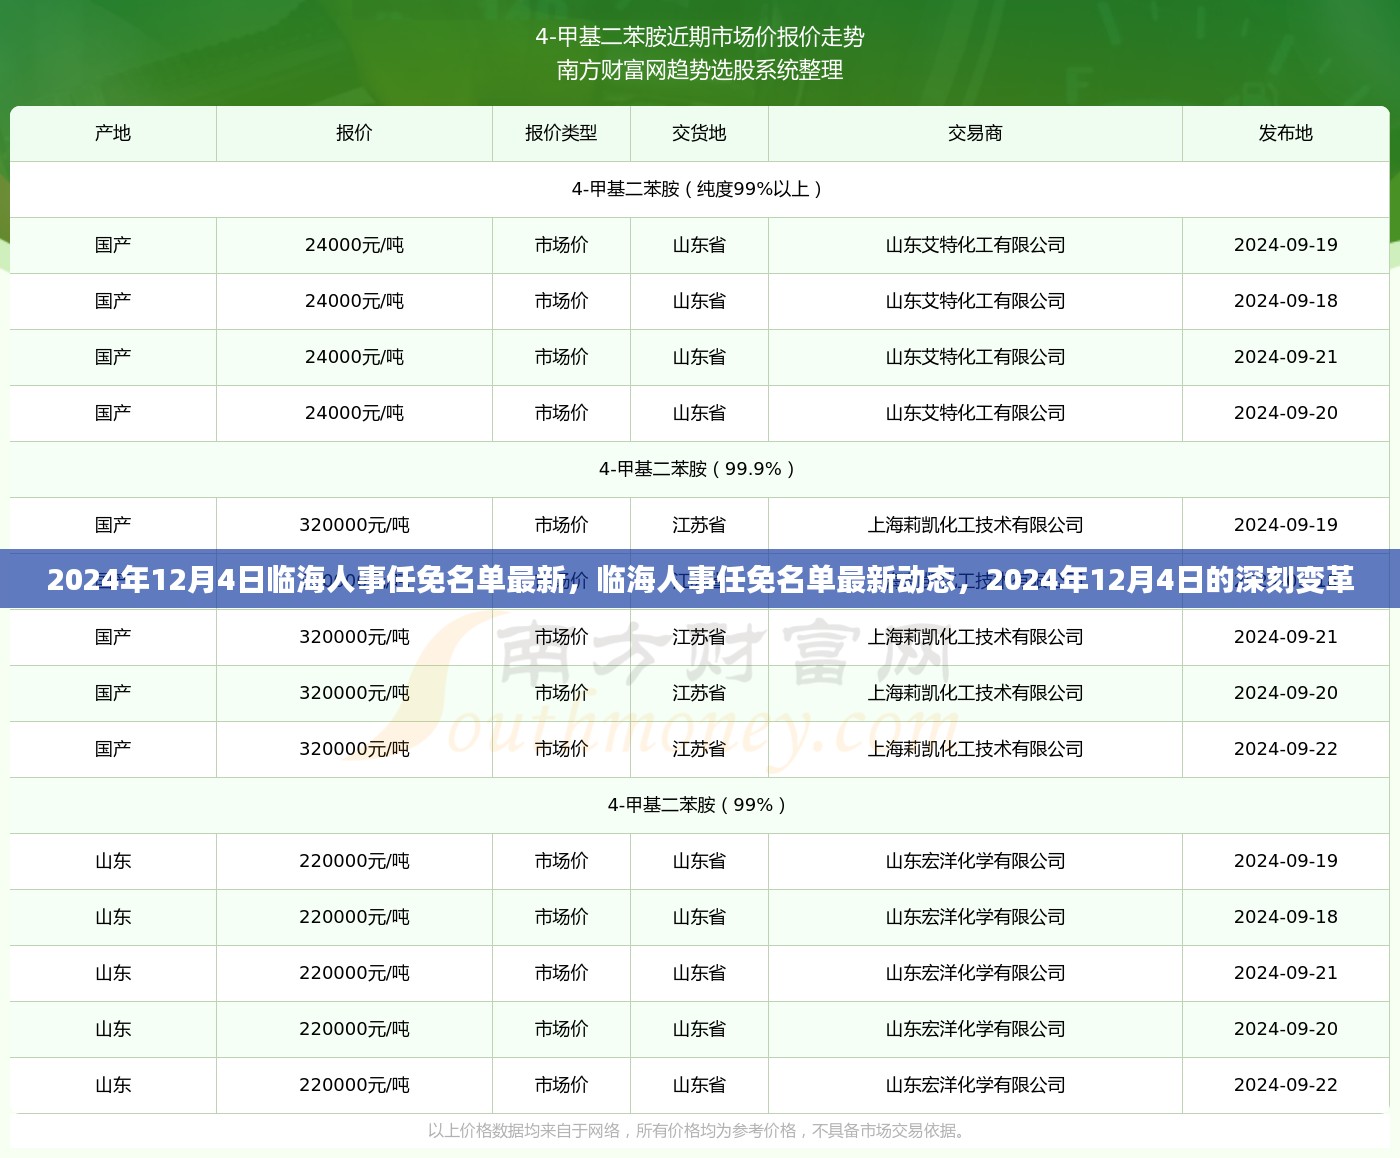Click the subtitle 南方财富网趋势选股系统整理
Viewport: 1400px width, 1158px height.
700,70
